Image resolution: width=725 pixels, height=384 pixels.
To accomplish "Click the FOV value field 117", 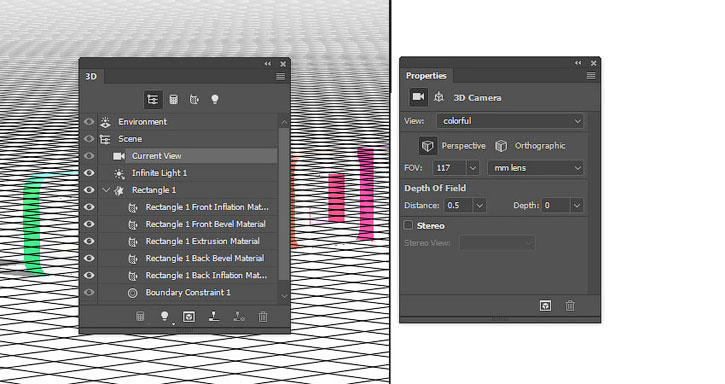I will pos(449,168).
